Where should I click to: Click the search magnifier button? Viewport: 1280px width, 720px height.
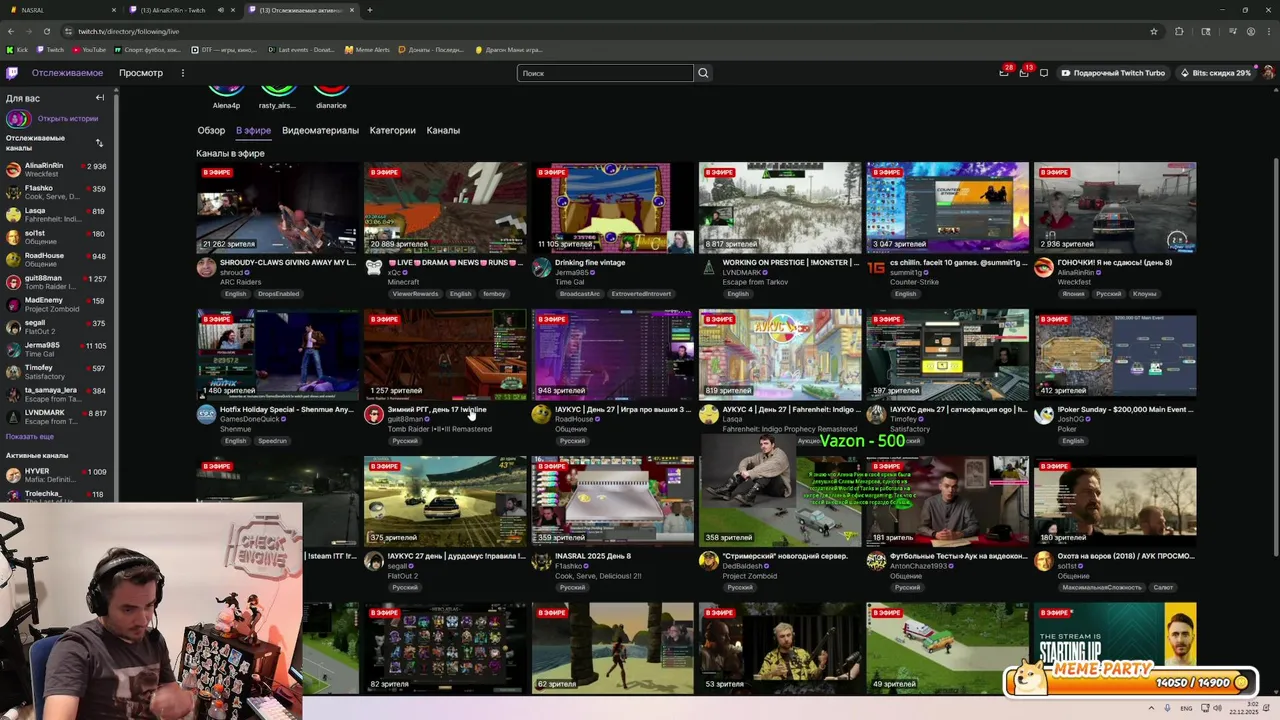tap(703, 73)
